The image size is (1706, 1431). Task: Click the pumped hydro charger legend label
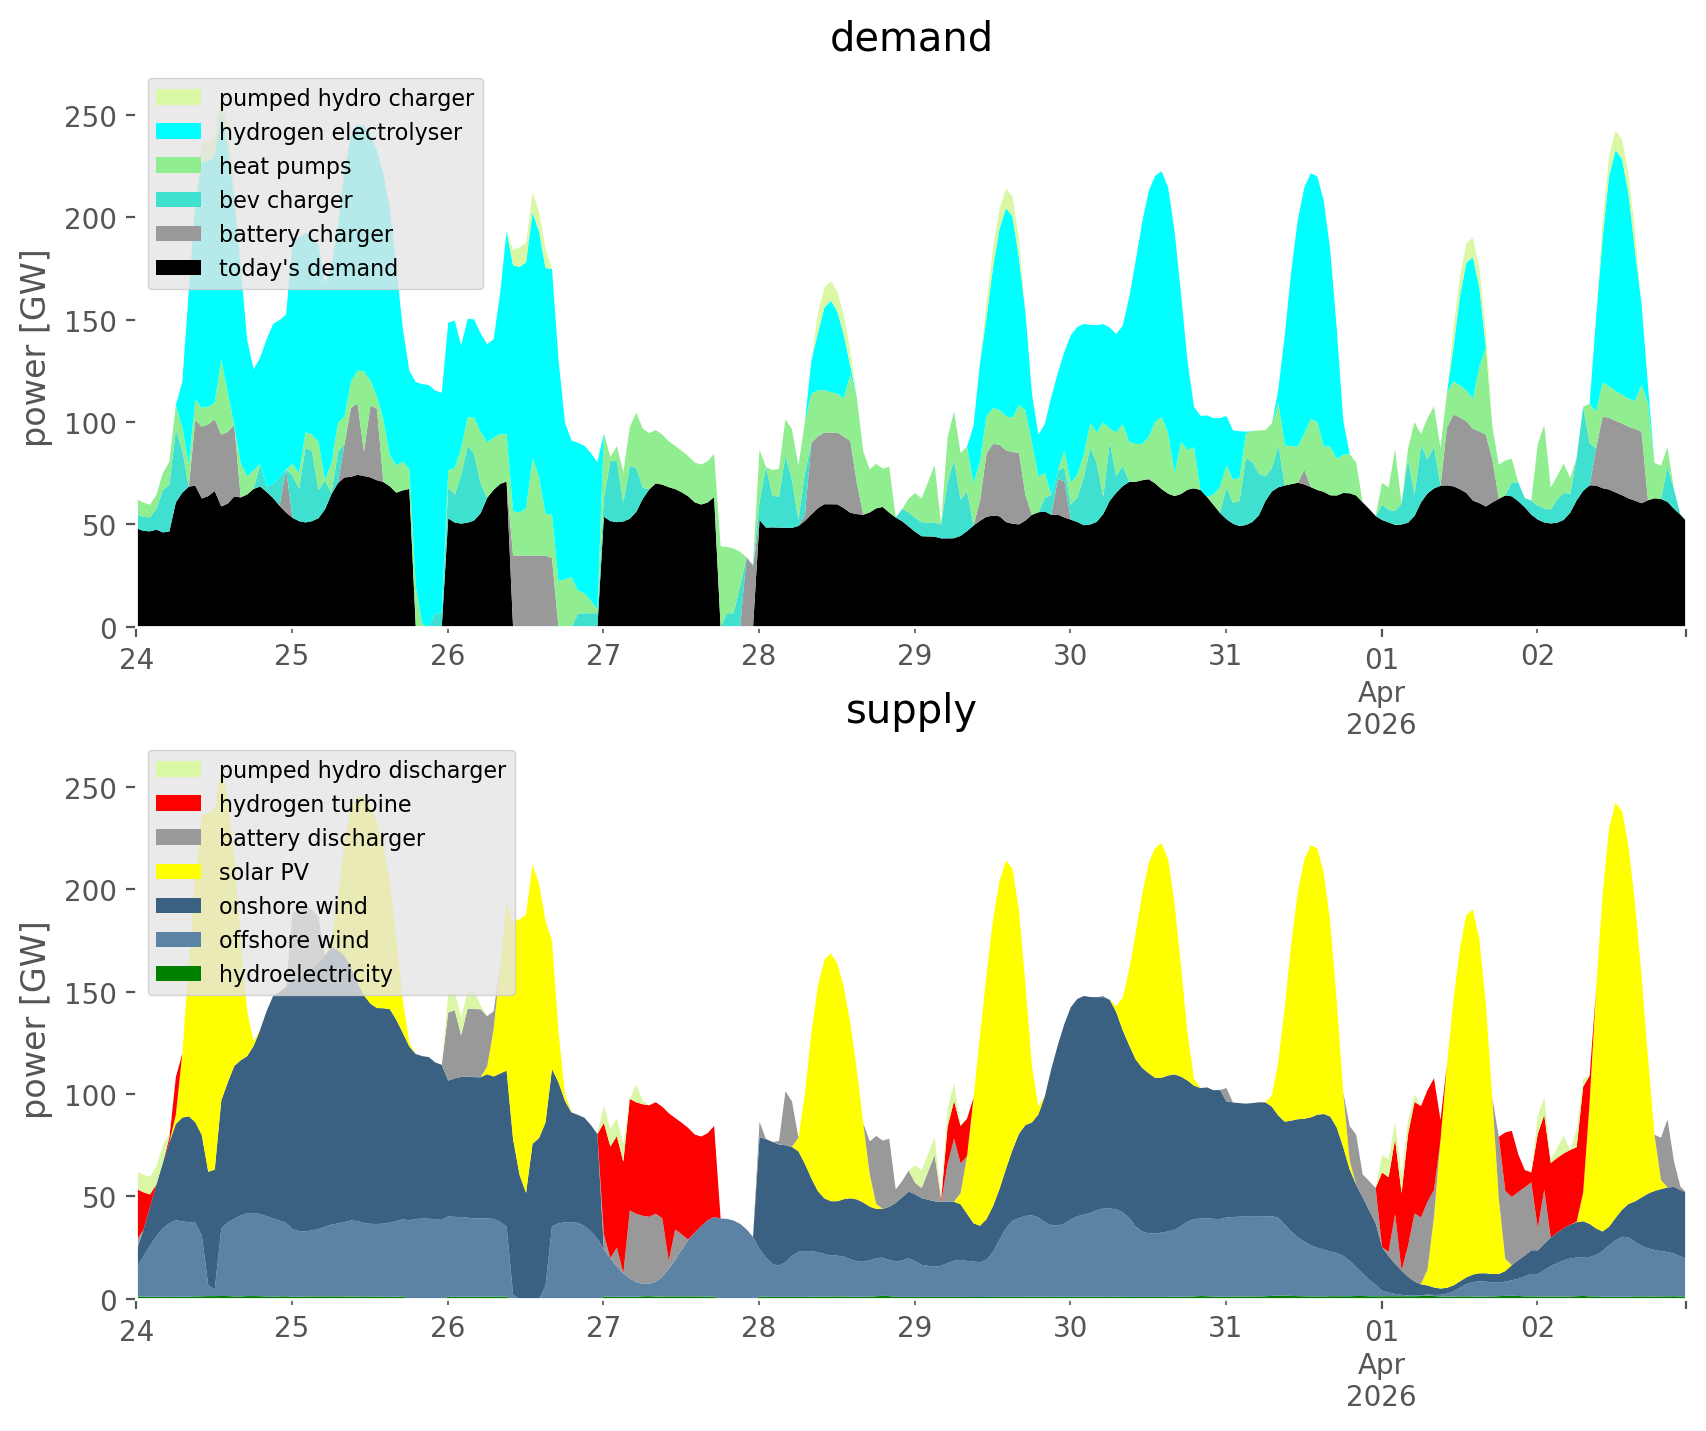point(346,98)
